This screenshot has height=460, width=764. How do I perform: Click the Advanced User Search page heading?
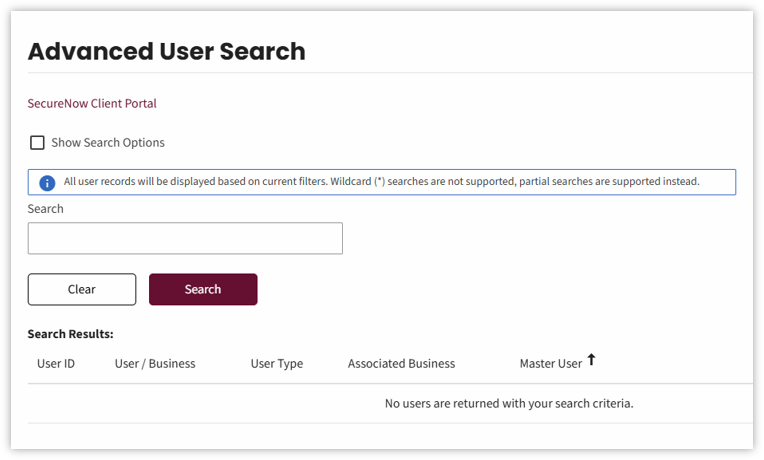[x=167, y=51]
